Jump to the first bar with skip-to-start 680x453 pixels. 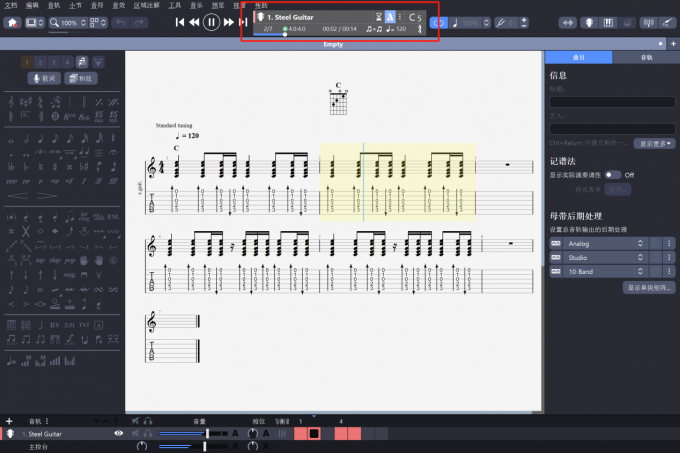click(x=180, y=22)
